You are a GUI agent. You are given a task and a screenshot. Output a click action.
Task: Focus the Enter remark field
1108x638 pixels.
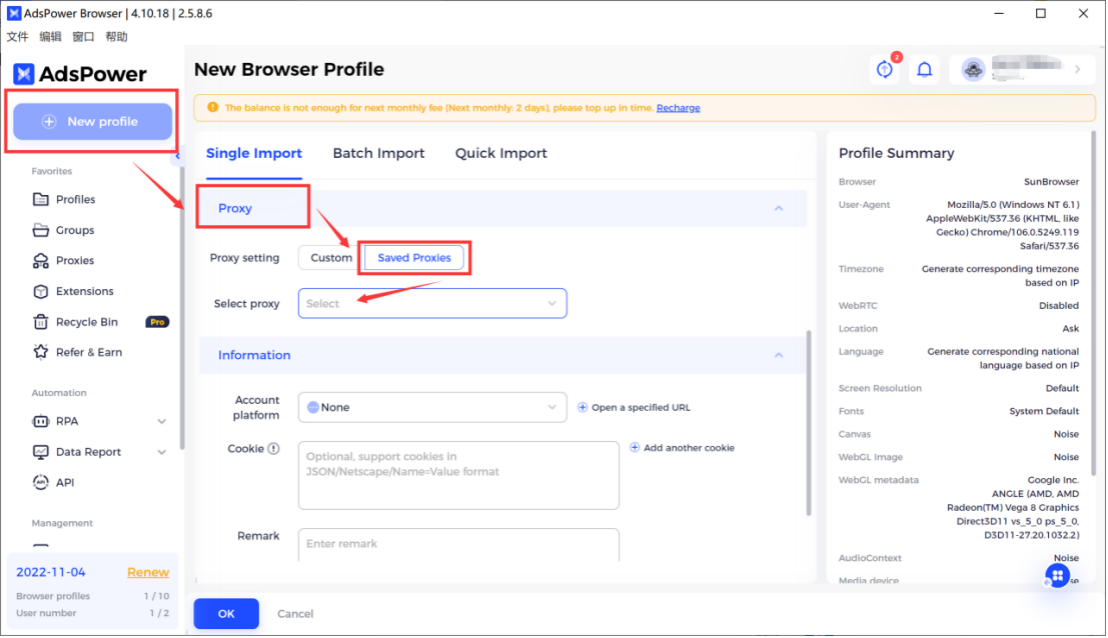[x=459, y=545]
